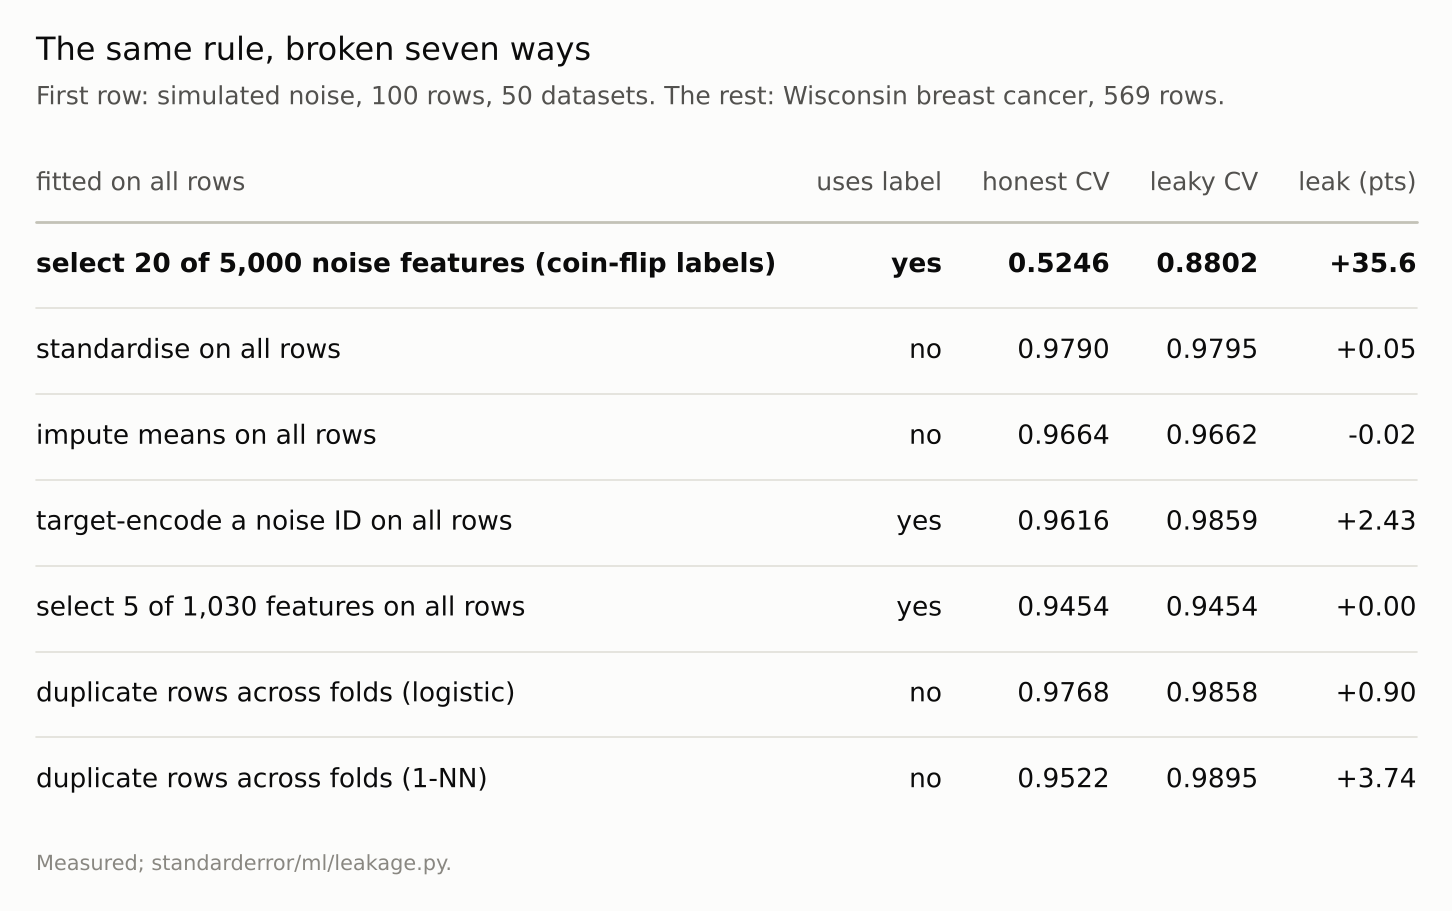Select the "standardise on all rows" row

click(x=726, y=349)
